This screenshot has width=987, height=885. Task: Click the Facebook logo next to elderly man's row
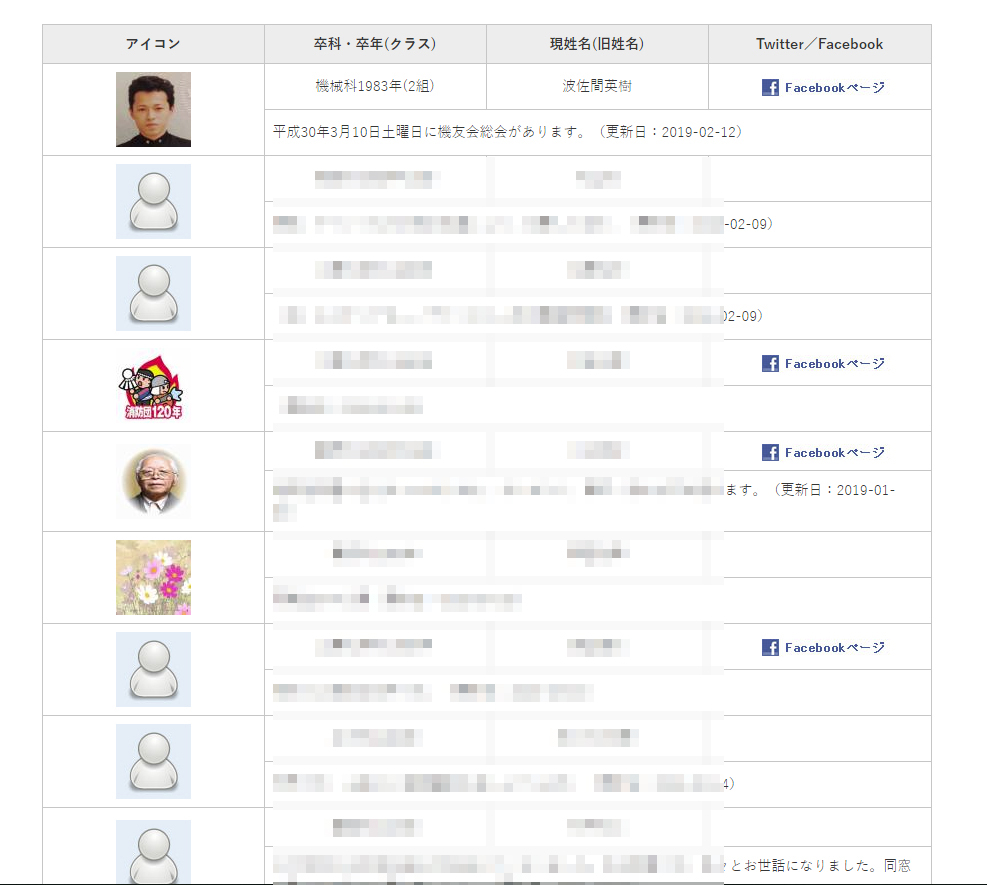pos(770,452)
